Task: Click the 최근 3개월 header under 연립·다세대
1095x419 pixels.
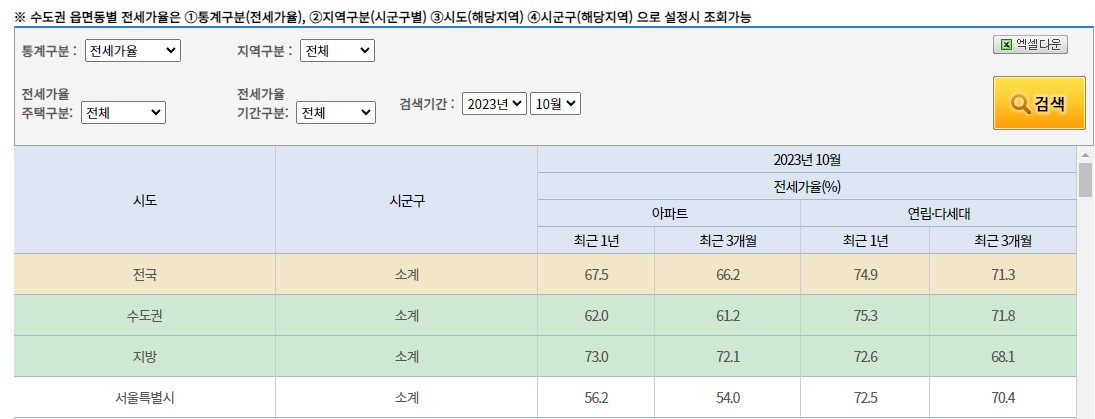Action: tap(1004, 240)
